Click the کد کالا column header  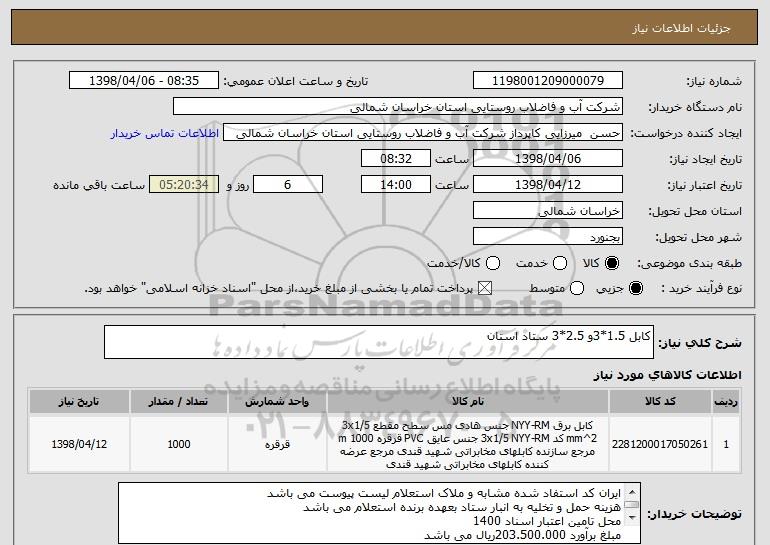tap(660, 402)
